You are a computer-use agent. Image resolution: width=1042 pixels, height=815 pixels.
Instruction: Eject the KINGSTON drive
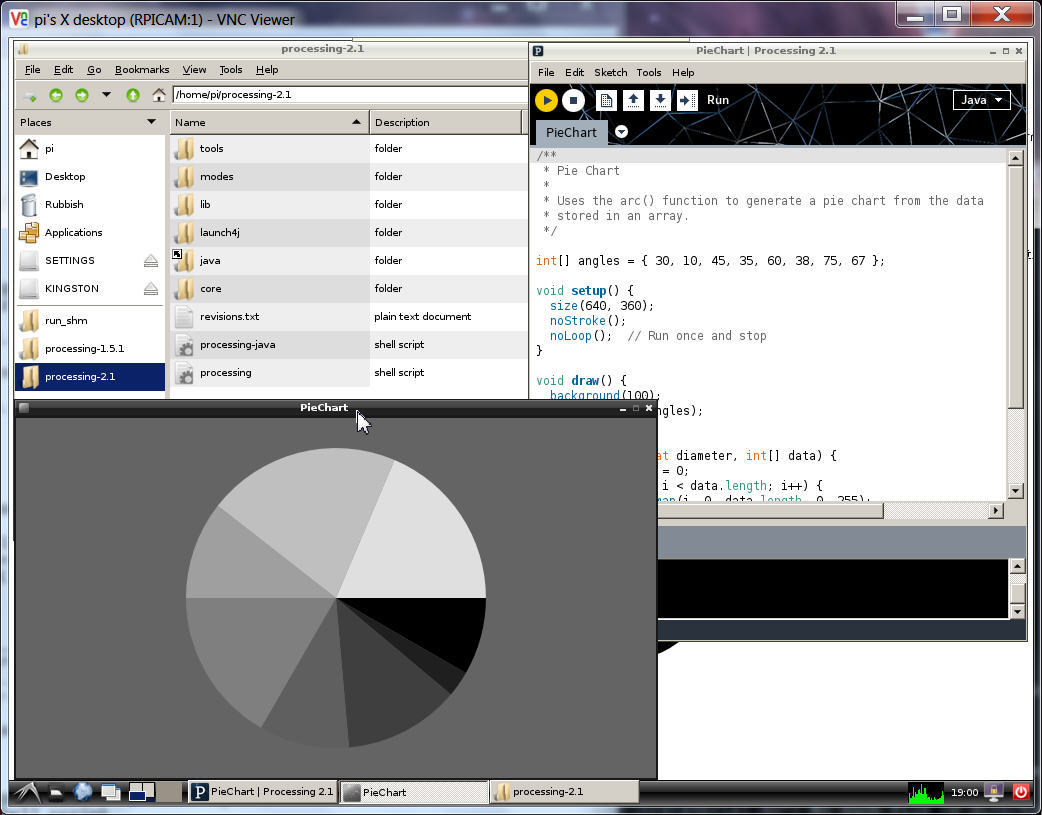click(151, 288)
